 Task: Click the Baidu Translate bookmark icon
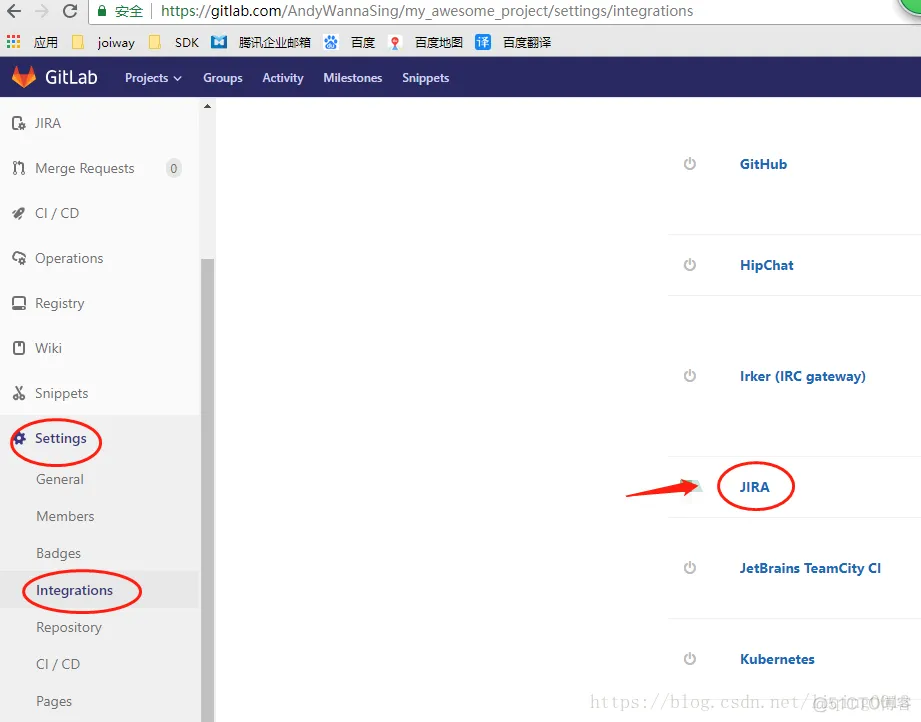tap(483, 42)
